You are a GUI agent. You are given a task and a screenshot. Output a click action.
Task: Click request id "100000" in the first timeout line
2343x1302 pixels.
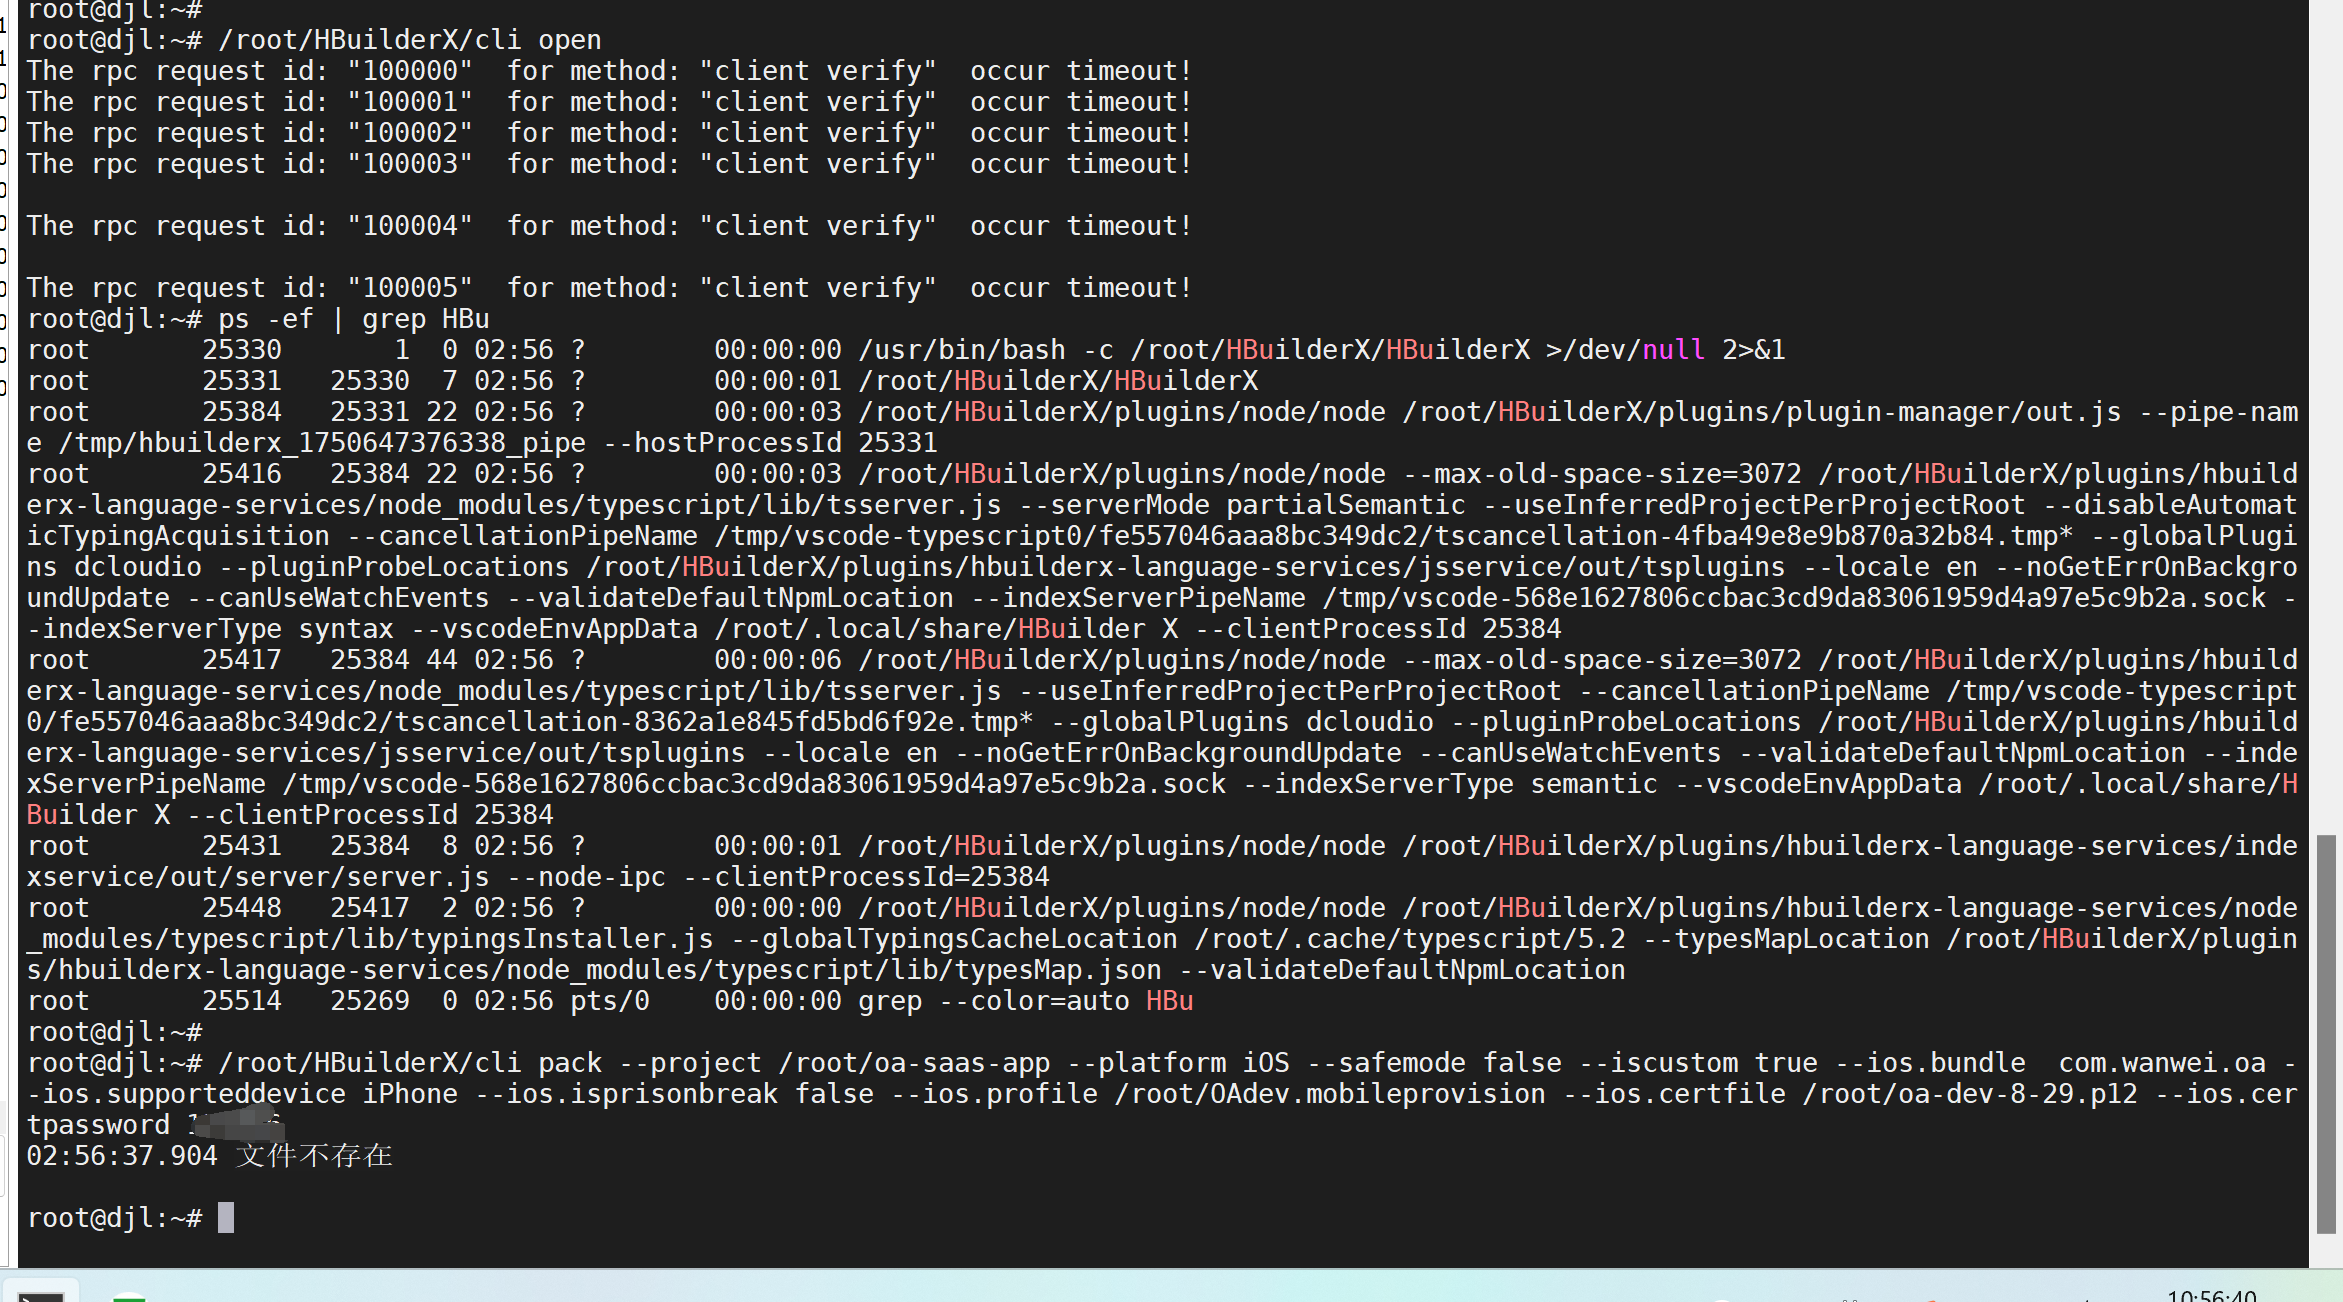[409, 71]
